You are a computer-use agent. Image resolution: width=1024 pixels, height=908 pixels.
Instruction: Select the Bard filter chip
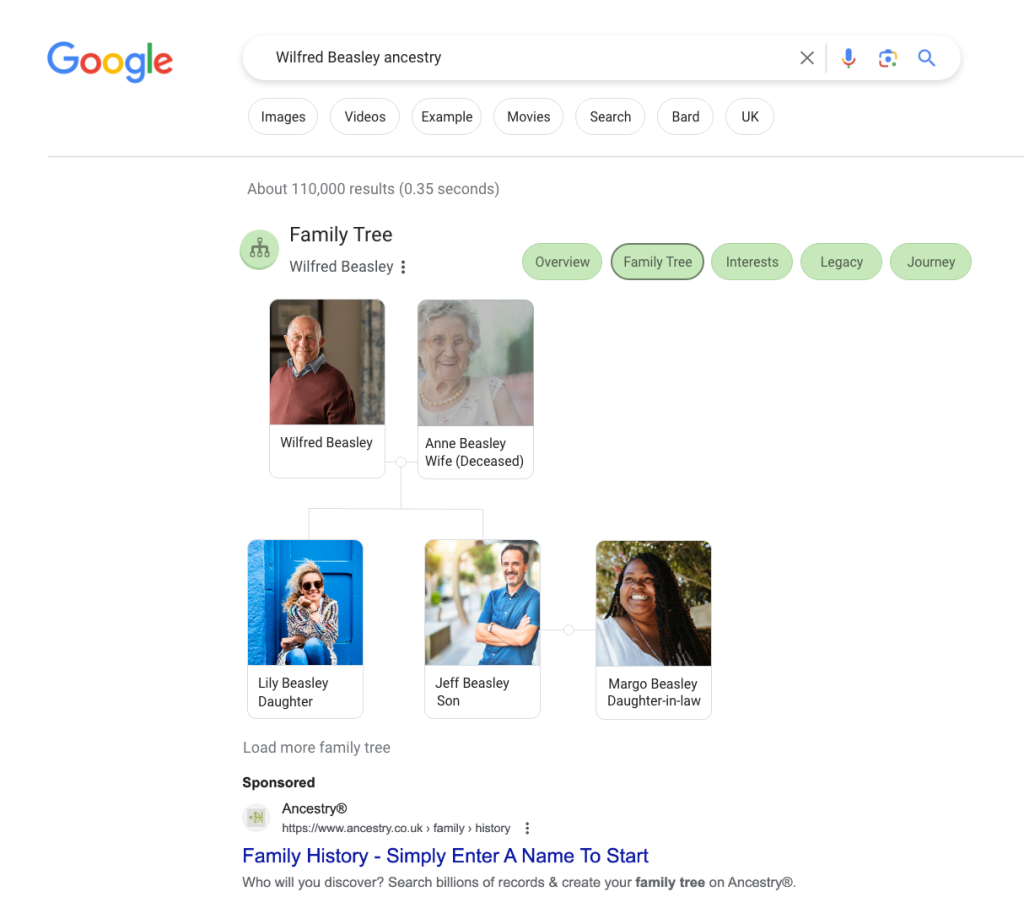pos(685,117)
